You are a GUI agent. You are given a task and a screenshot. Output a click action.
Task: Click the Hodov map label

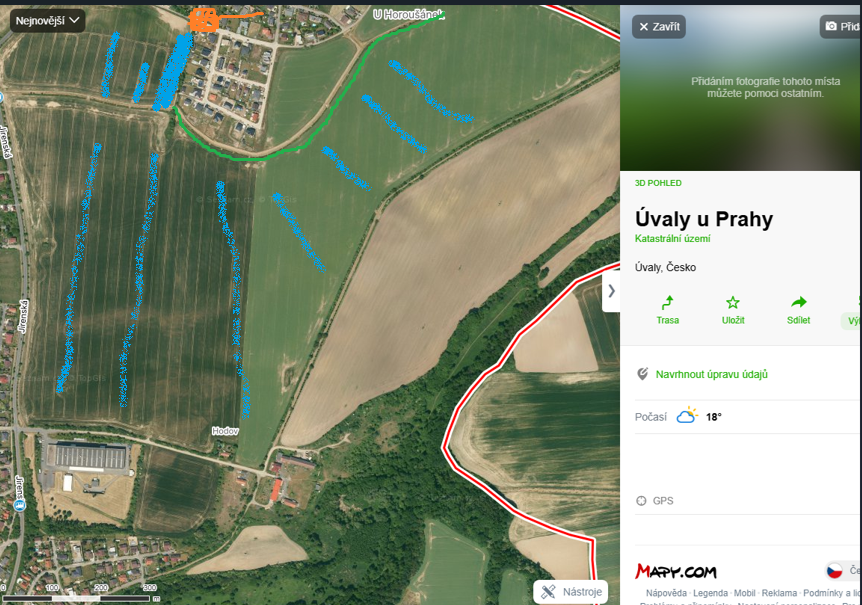[225, 431]
